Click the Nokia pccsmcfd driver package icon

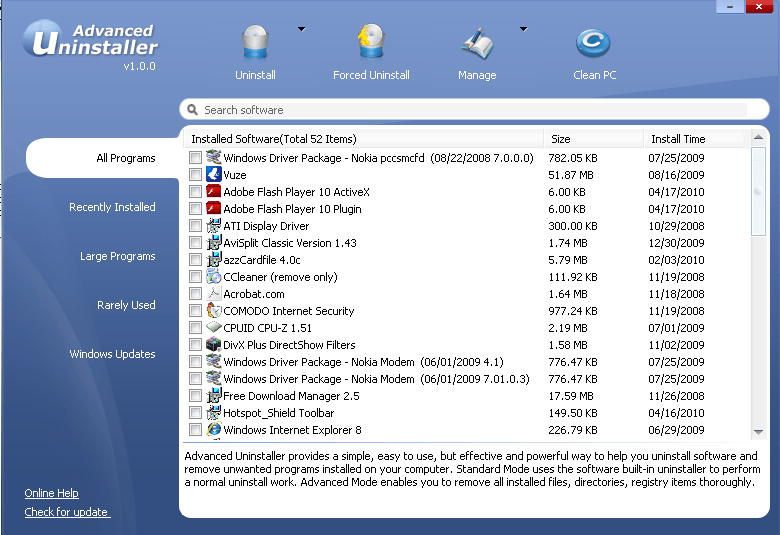pos(214,157)
